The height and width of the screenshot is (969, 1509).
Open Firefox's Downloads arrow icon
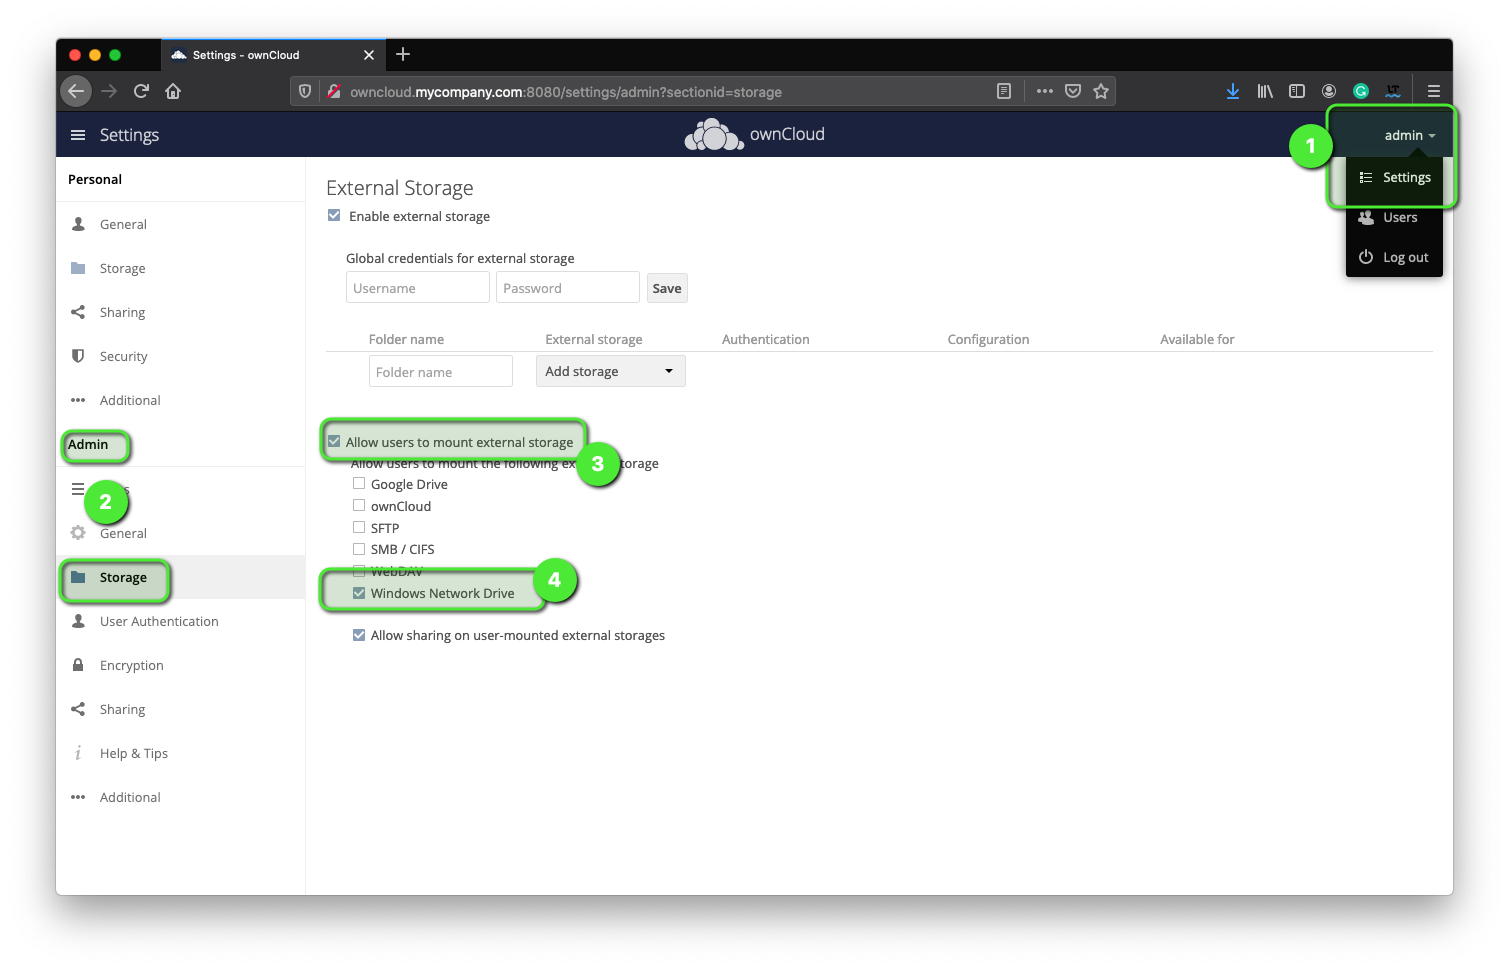(x=1233, y=91)
